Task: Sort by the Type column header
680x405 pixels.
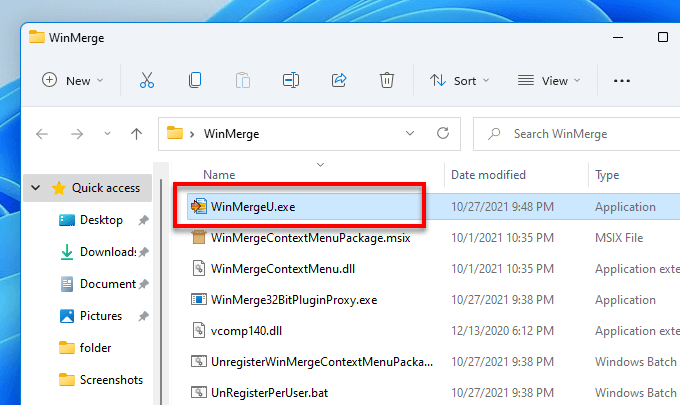Action: pyautogui.click(x=607, y=175)
